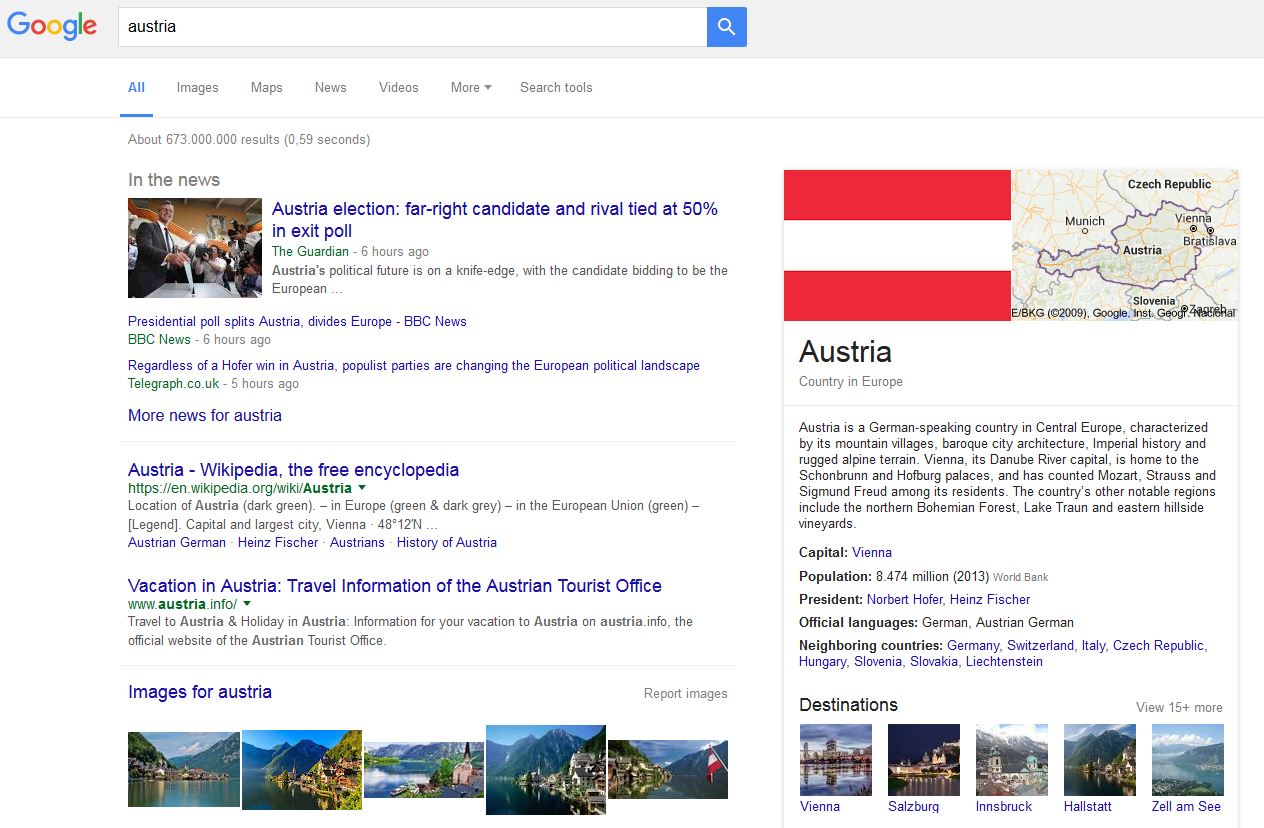Expand the austria.info URL dropdown arrow

coord(247,604)
